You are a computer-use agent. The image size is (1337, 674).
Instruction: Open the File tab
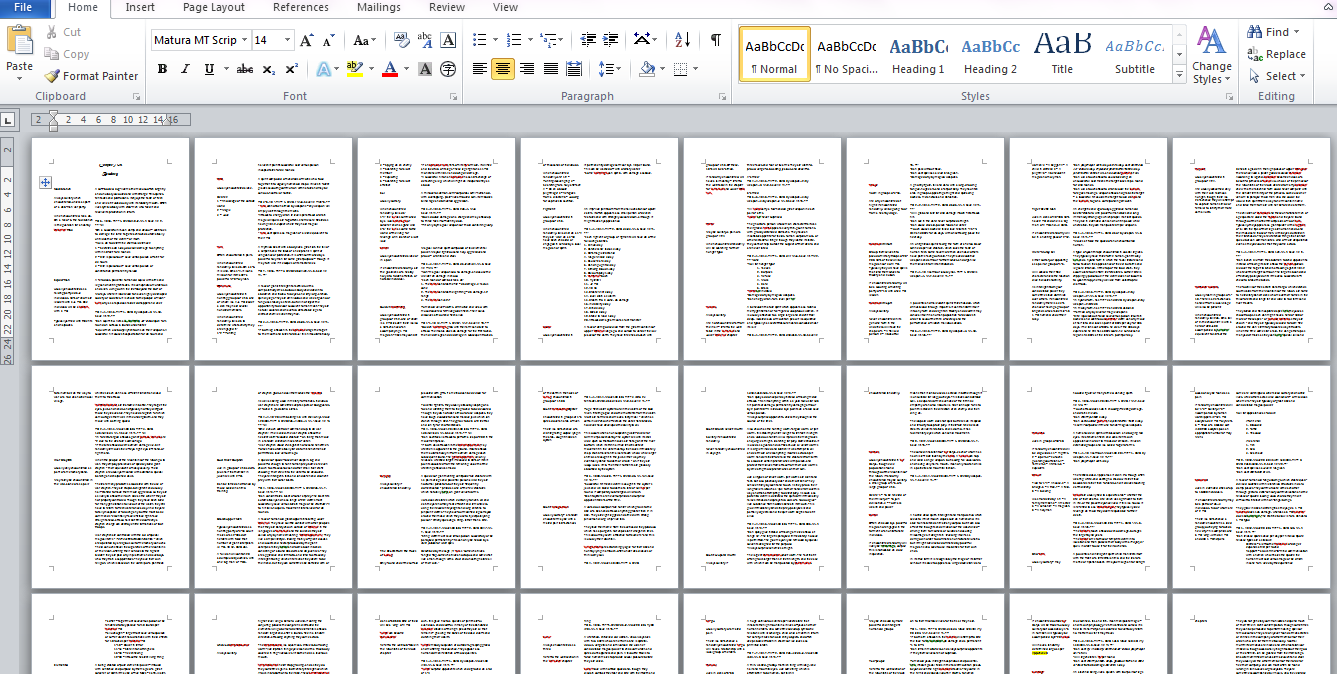23,7
